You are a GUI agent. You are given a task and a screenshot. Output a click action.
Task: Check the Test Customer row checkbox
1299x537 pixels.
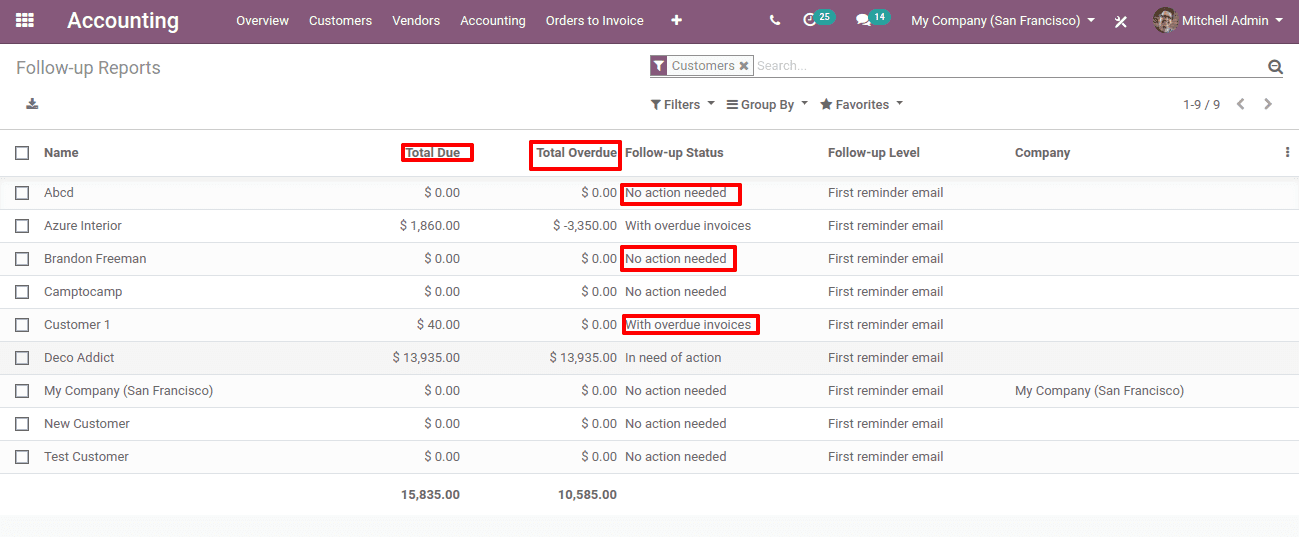[22, 457]
